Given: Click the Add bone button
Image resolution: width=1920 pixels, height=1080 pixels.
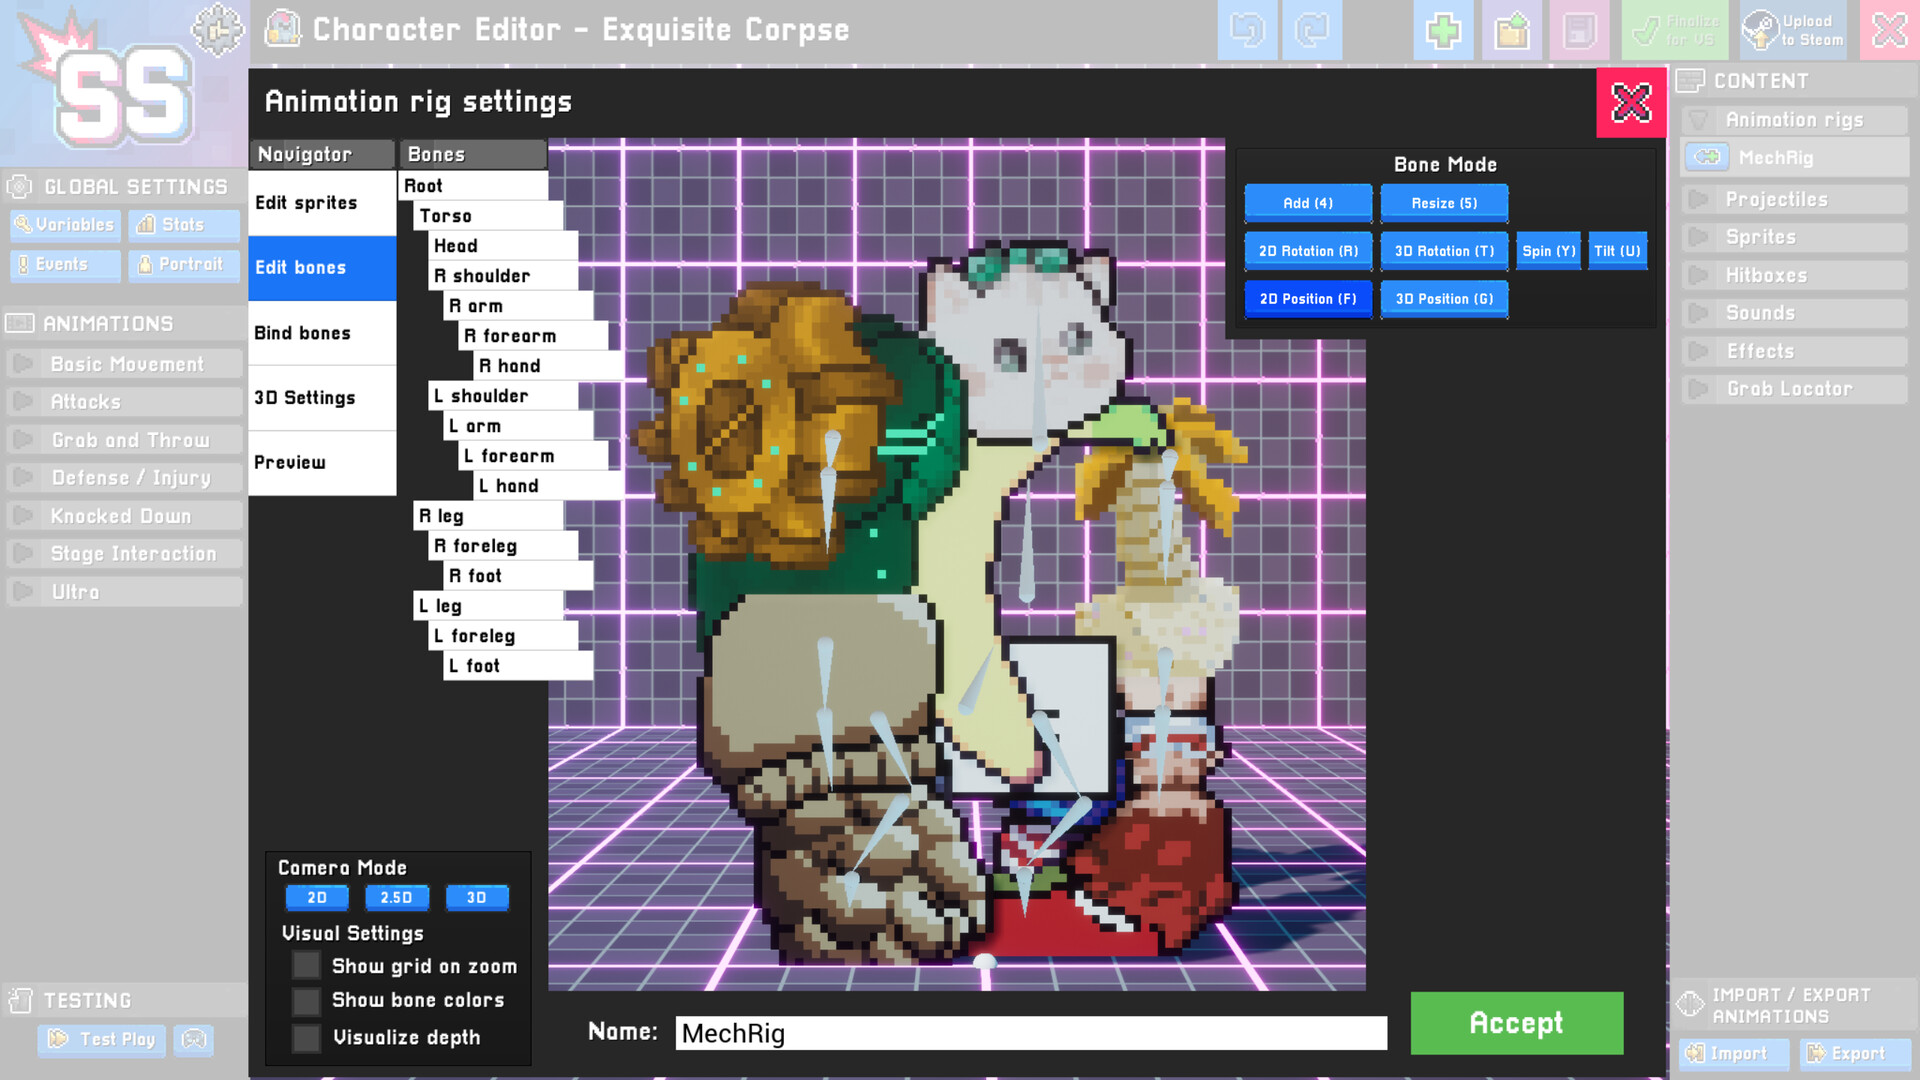Looking at the screenshot, I should tap(1308, 202).
